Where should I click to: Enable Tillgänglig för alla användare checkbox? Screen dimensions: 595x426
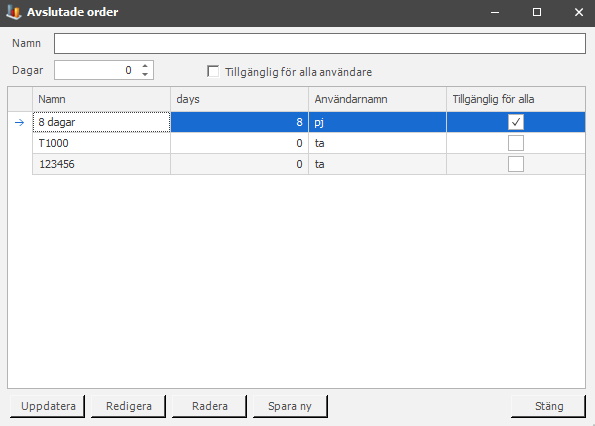(x=213, y=71)
